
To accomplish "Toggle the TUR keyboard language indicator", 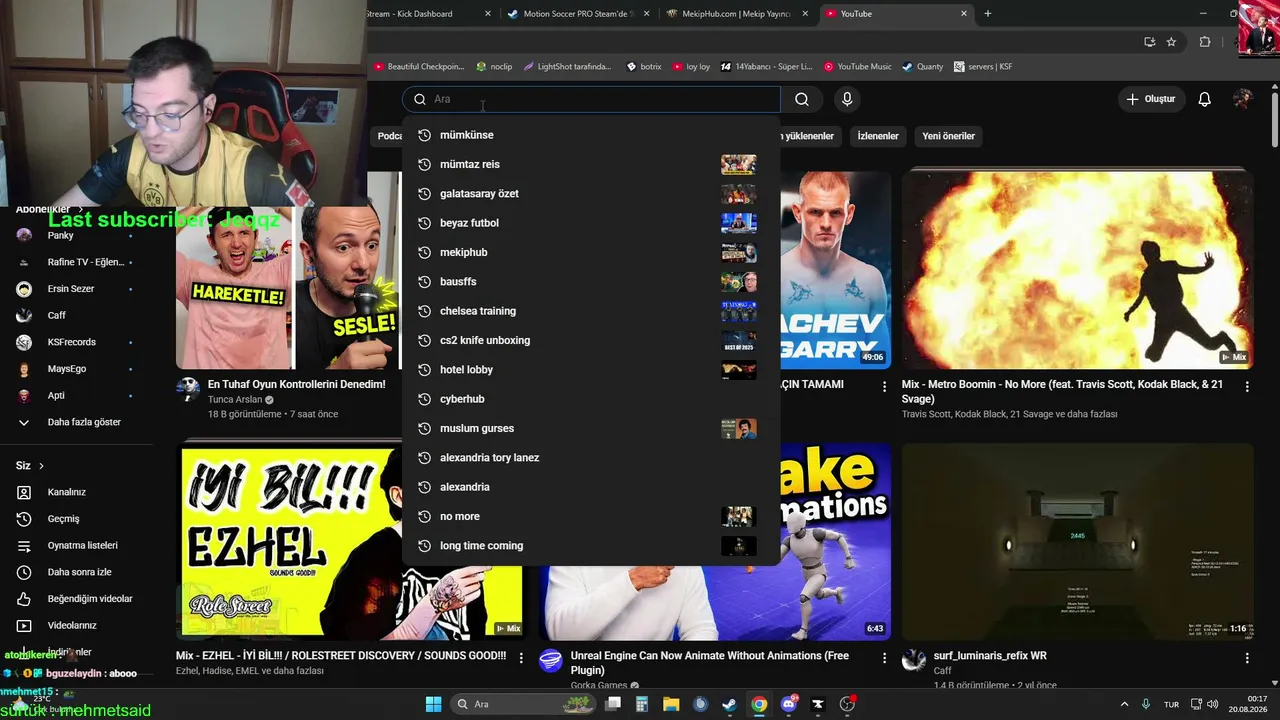I will (1171, 704).
